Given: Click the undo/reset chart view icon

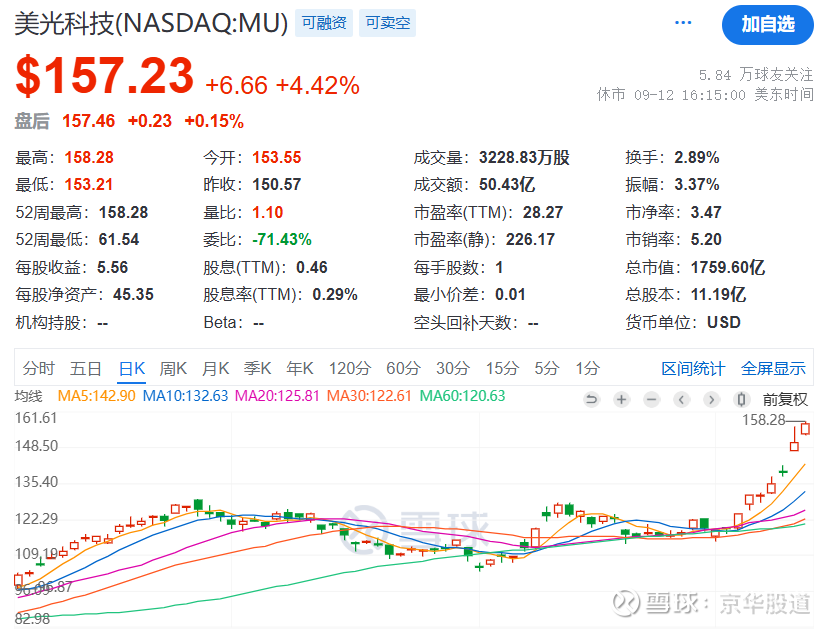Looking at the screenshot, I should coord(591,399).
